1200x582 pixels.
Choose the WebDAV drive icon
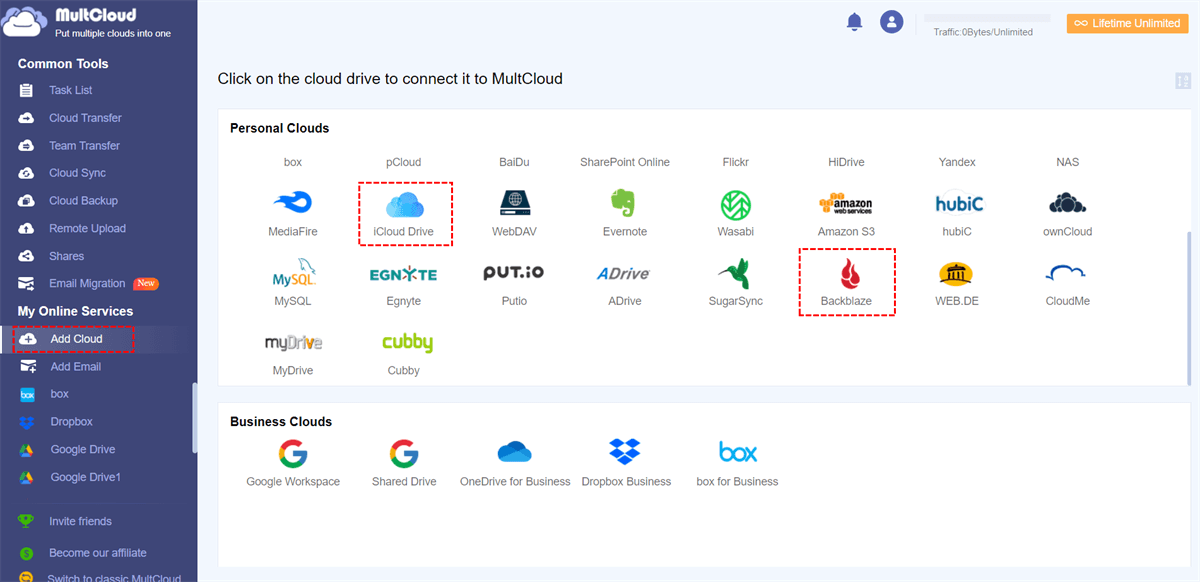click(x=516, y=204)
